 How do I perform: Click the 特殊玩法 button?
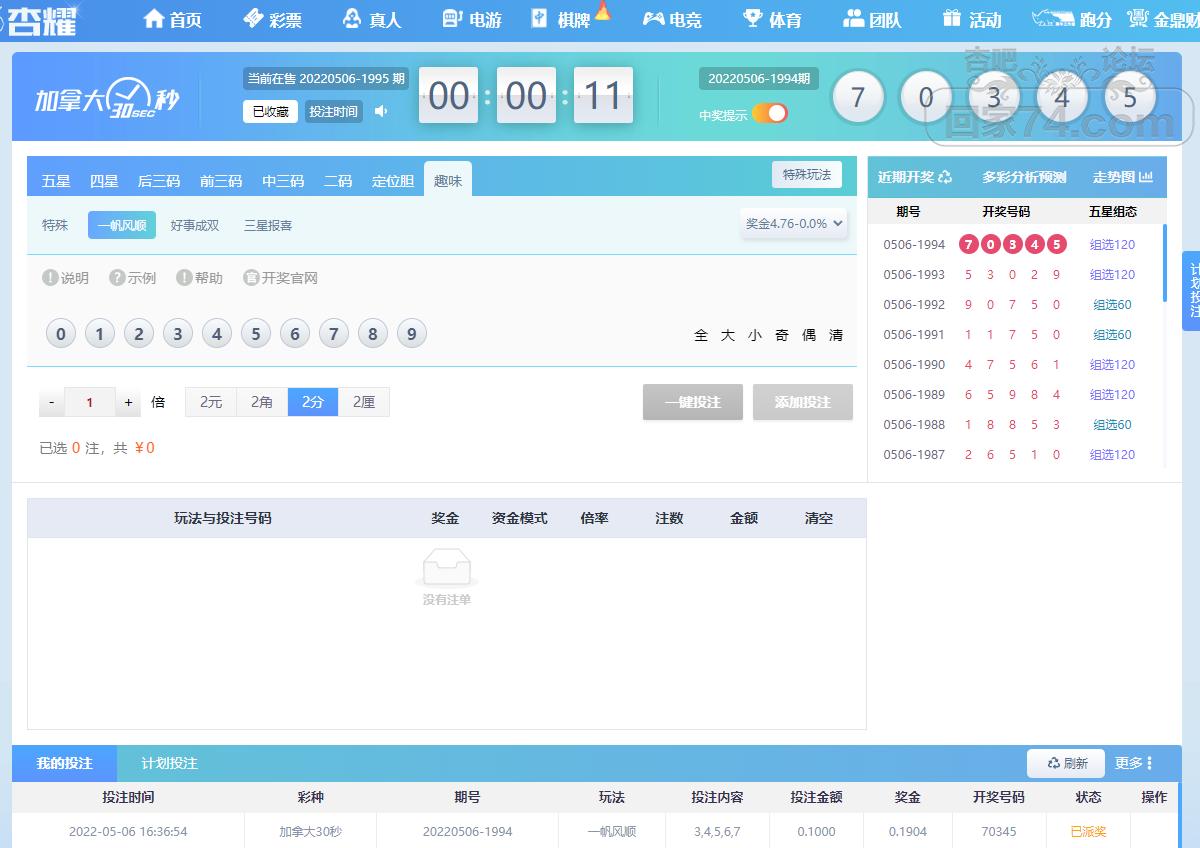tap(807, 174)
